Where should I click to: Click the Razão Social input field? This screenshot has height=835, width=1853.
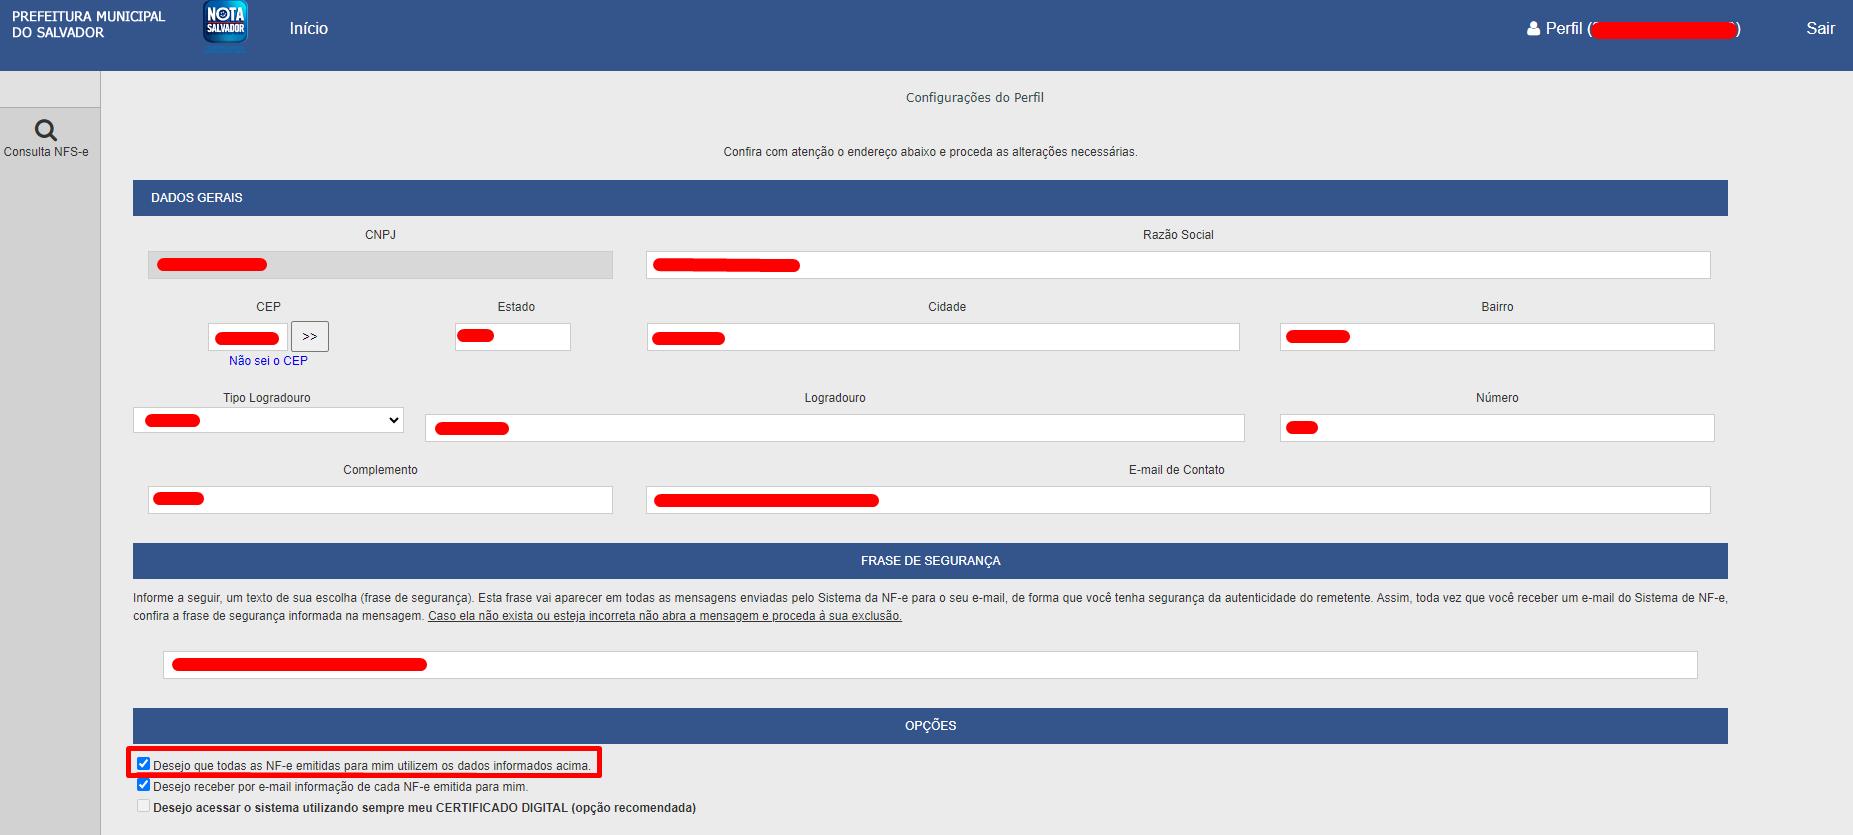(x=1178, y=265)
